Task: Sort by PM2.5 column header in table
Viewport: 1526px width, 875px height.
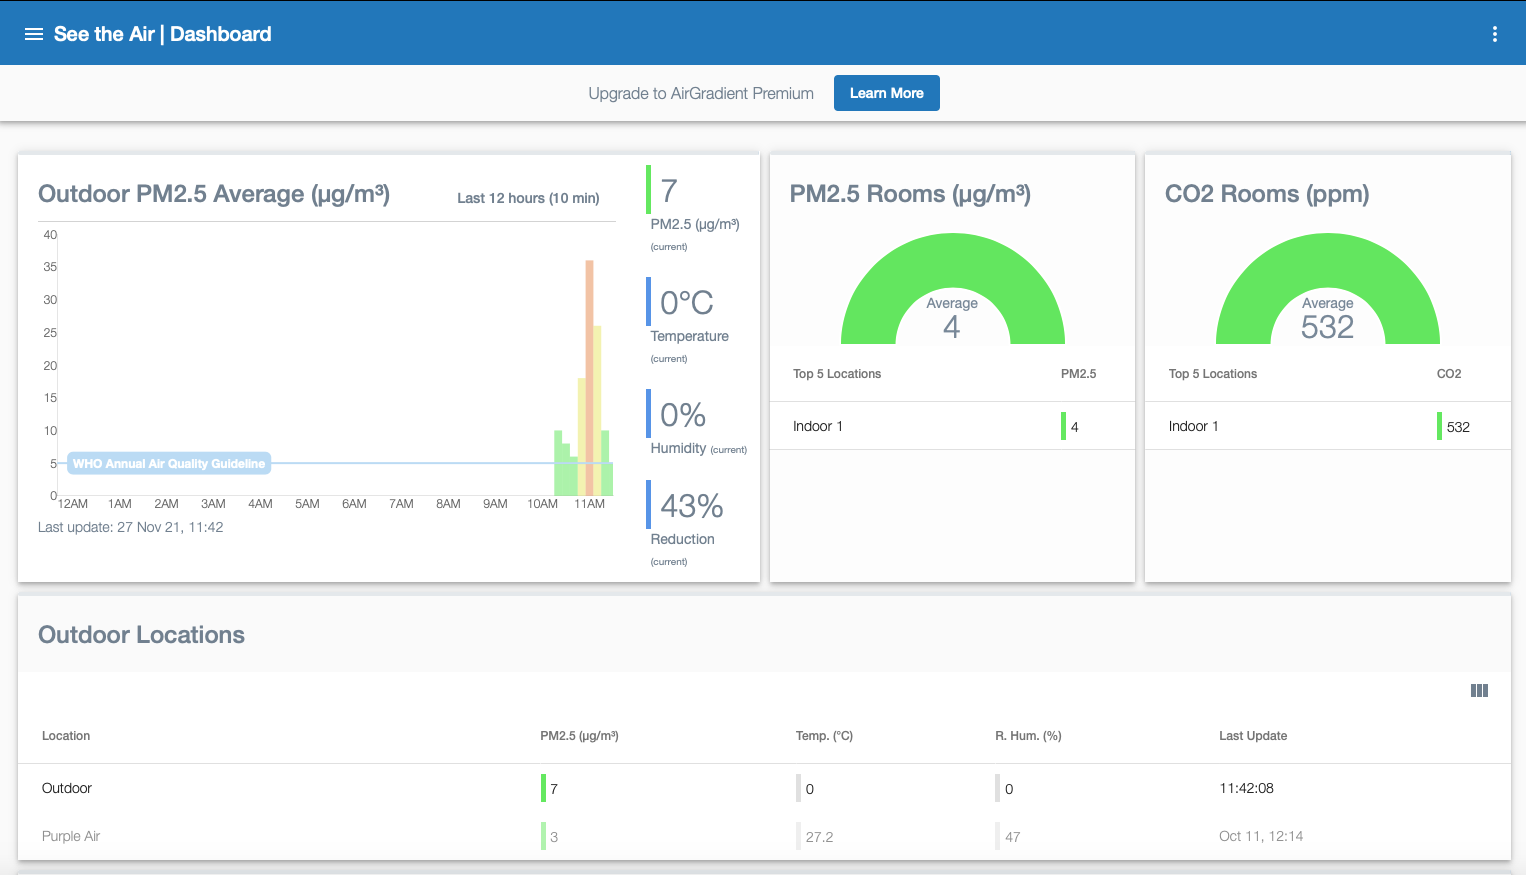Action: pos(579,736)
